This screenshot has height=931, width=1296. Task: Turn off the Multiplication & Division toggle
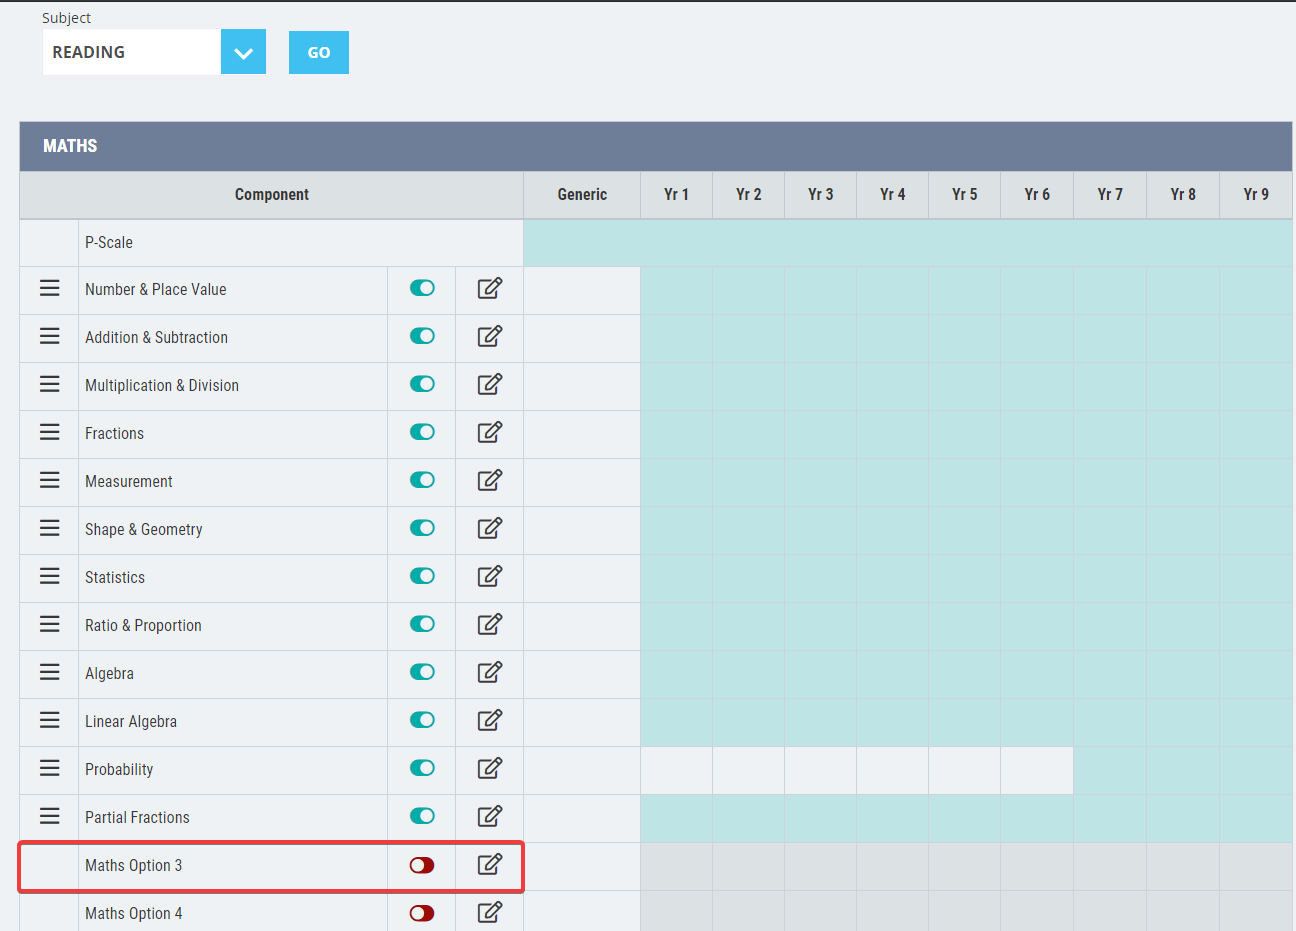click(x=422, y=384)
